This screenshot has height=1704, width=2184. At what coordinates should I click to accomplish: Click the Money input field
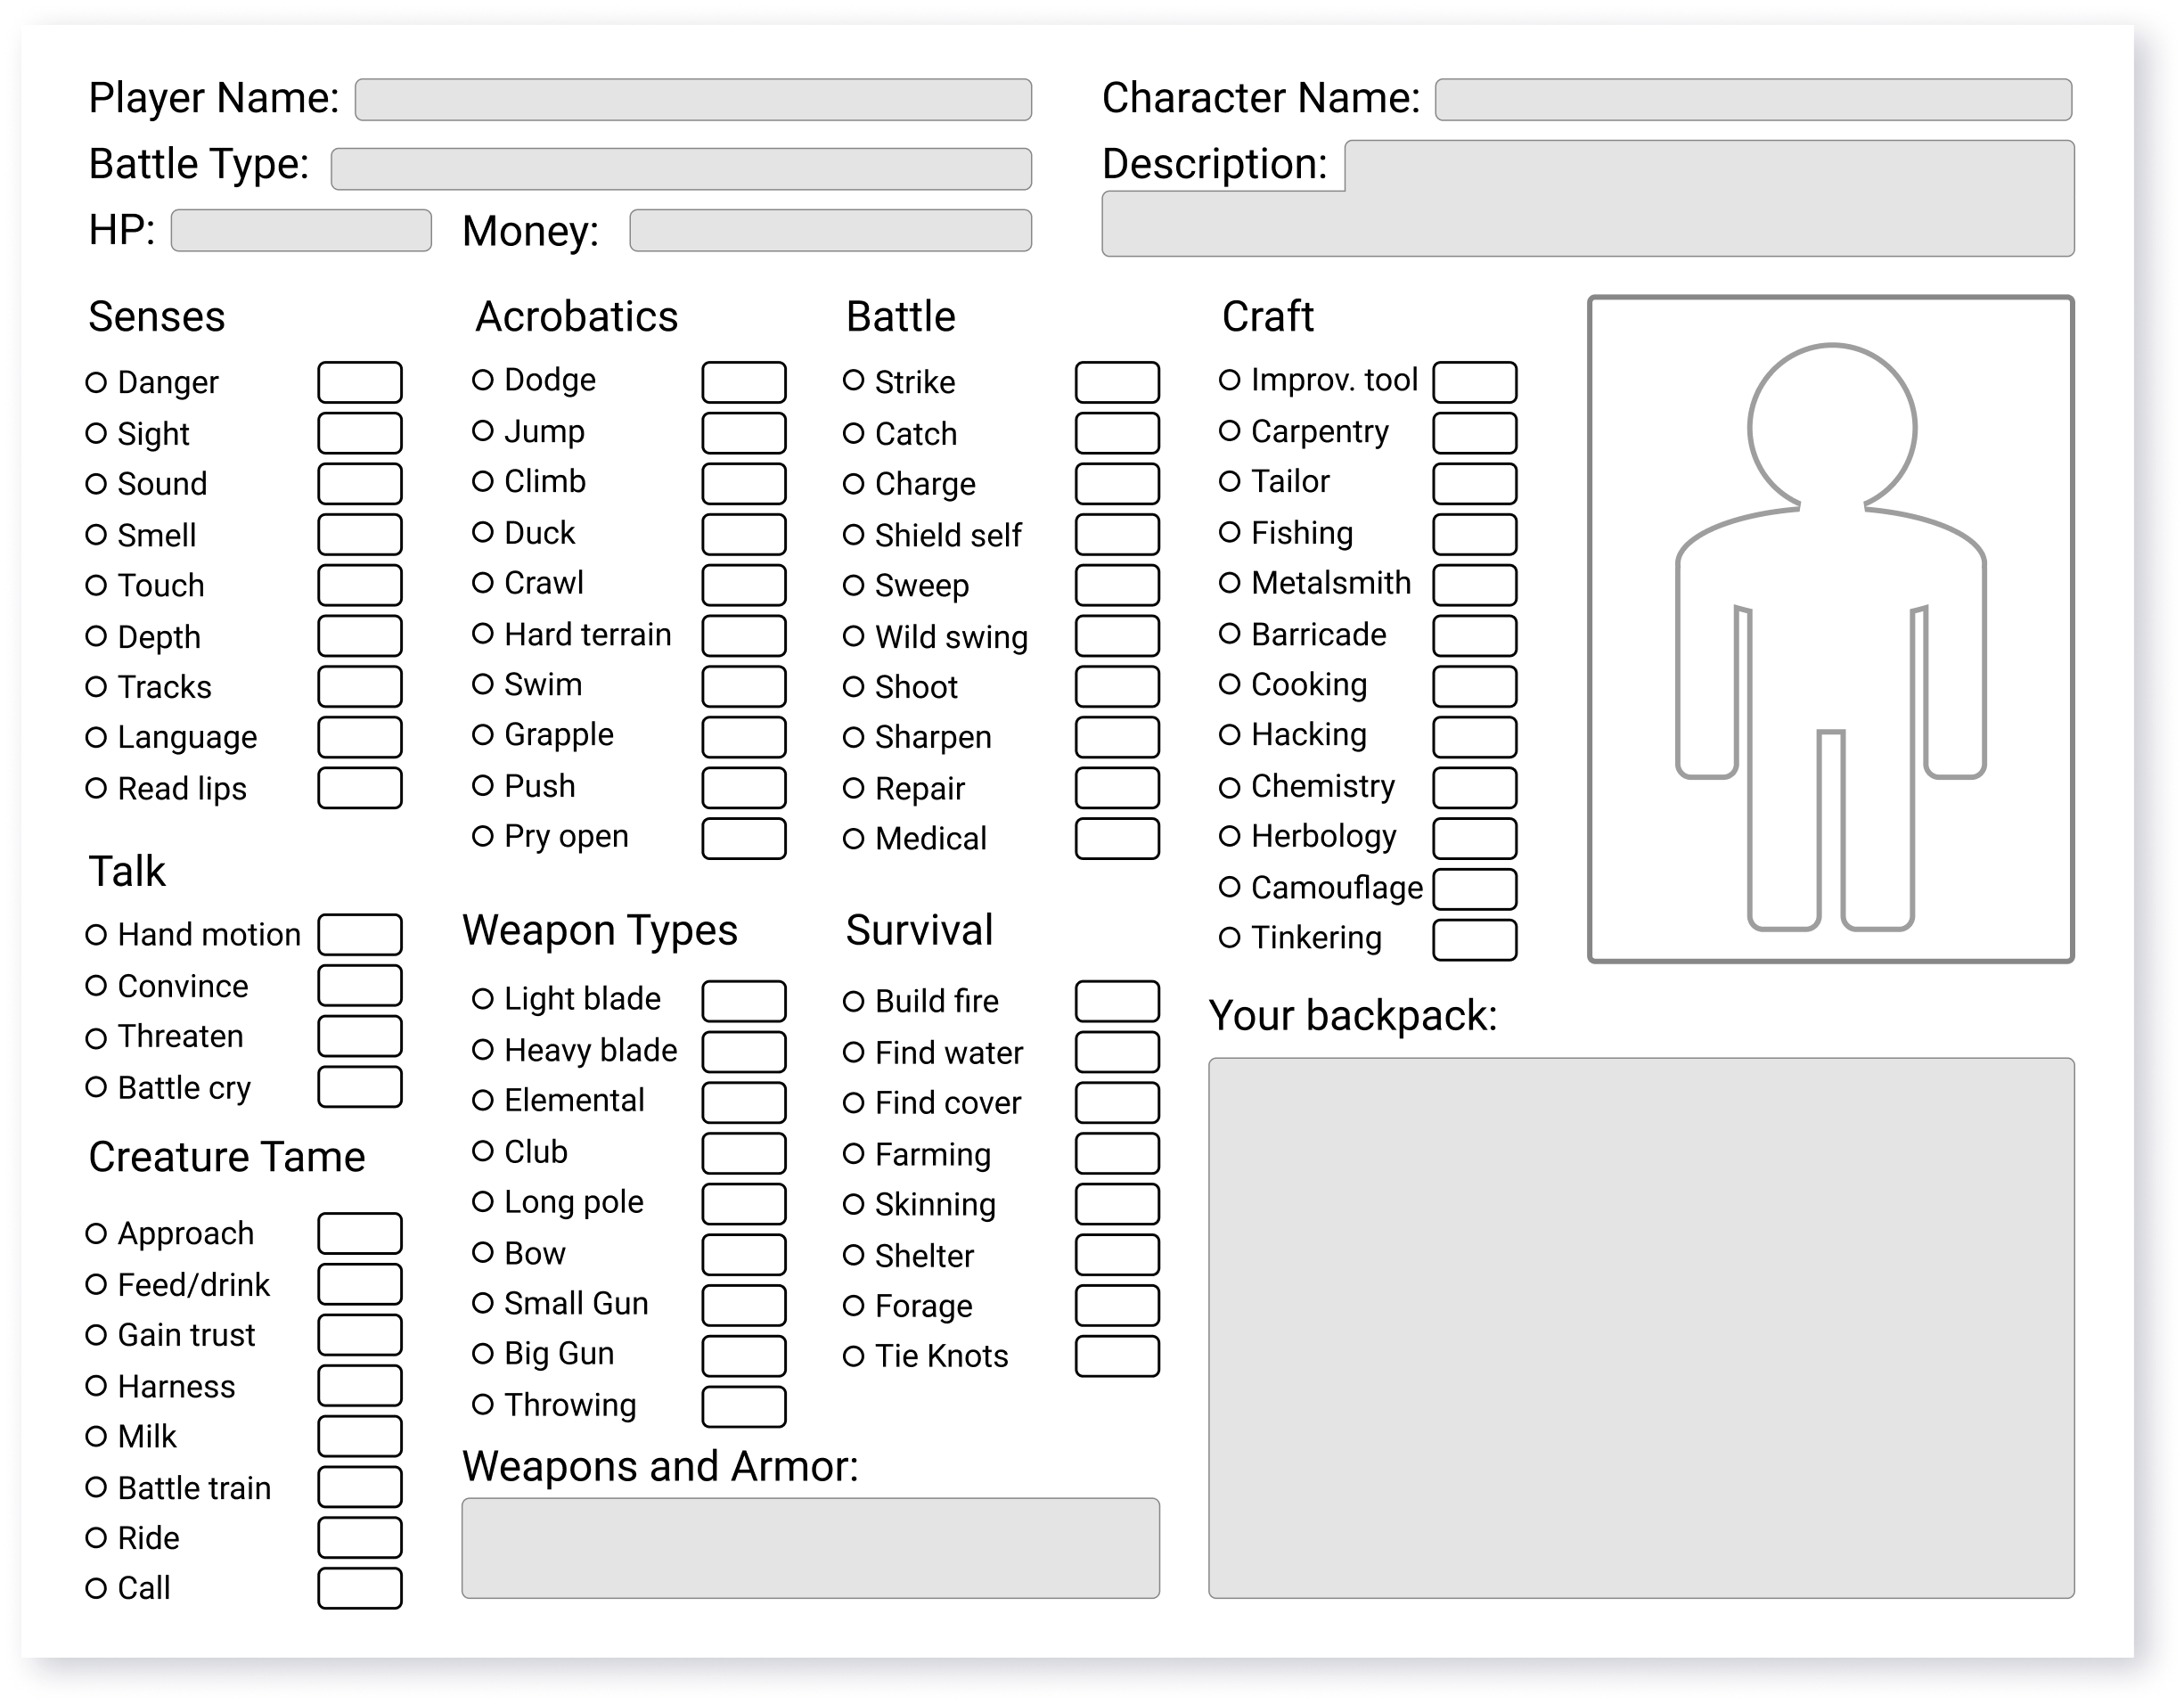click(830, 231)
